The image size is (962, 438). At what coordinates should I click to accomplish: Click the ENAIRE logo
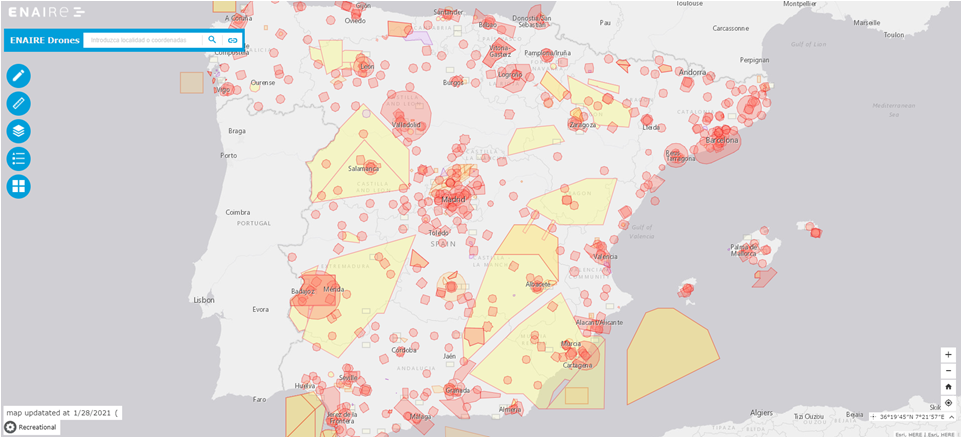click(47, 12)
